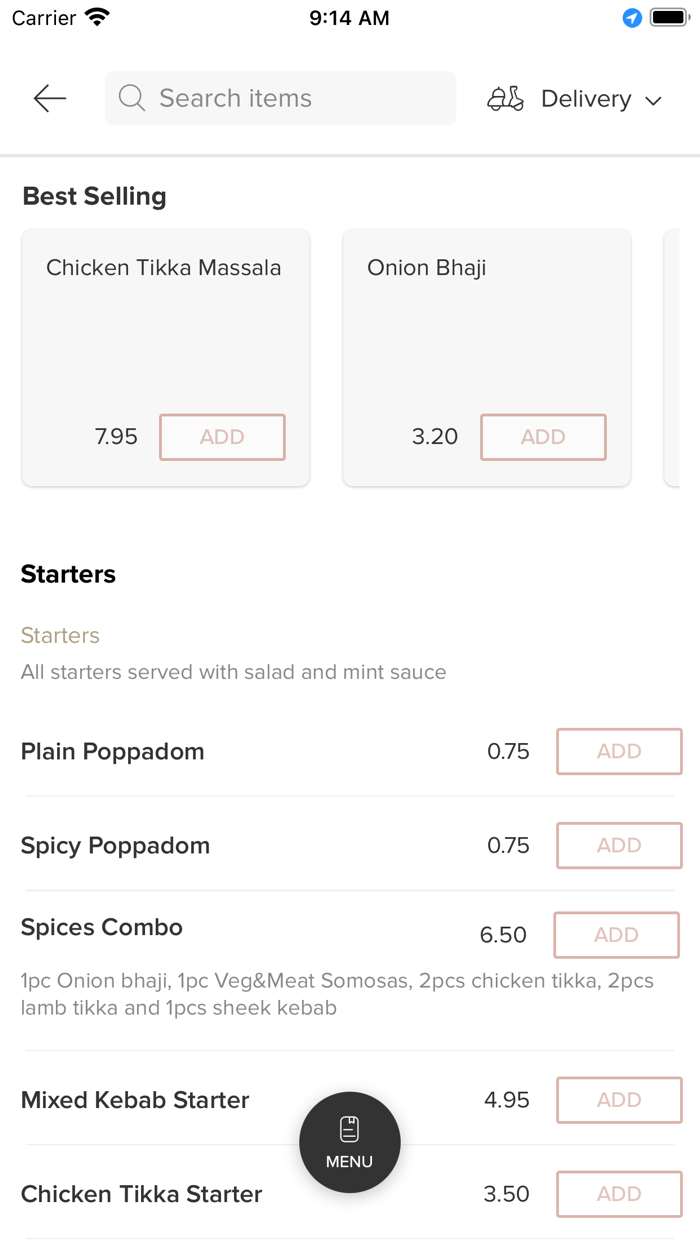700x1244 pixels.
Task: Expand the chevron next to Delivery
Action: click(654, 100)
